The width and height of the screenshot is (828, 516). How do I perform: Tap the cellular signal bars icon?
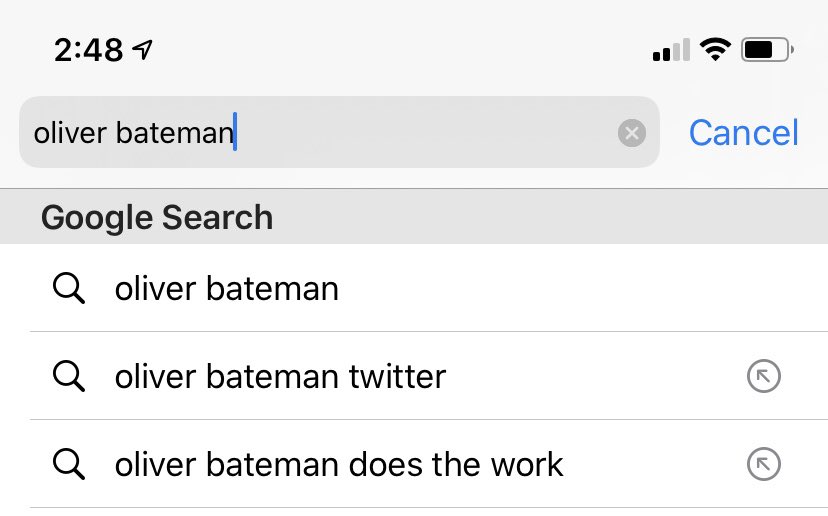(671, 50)
